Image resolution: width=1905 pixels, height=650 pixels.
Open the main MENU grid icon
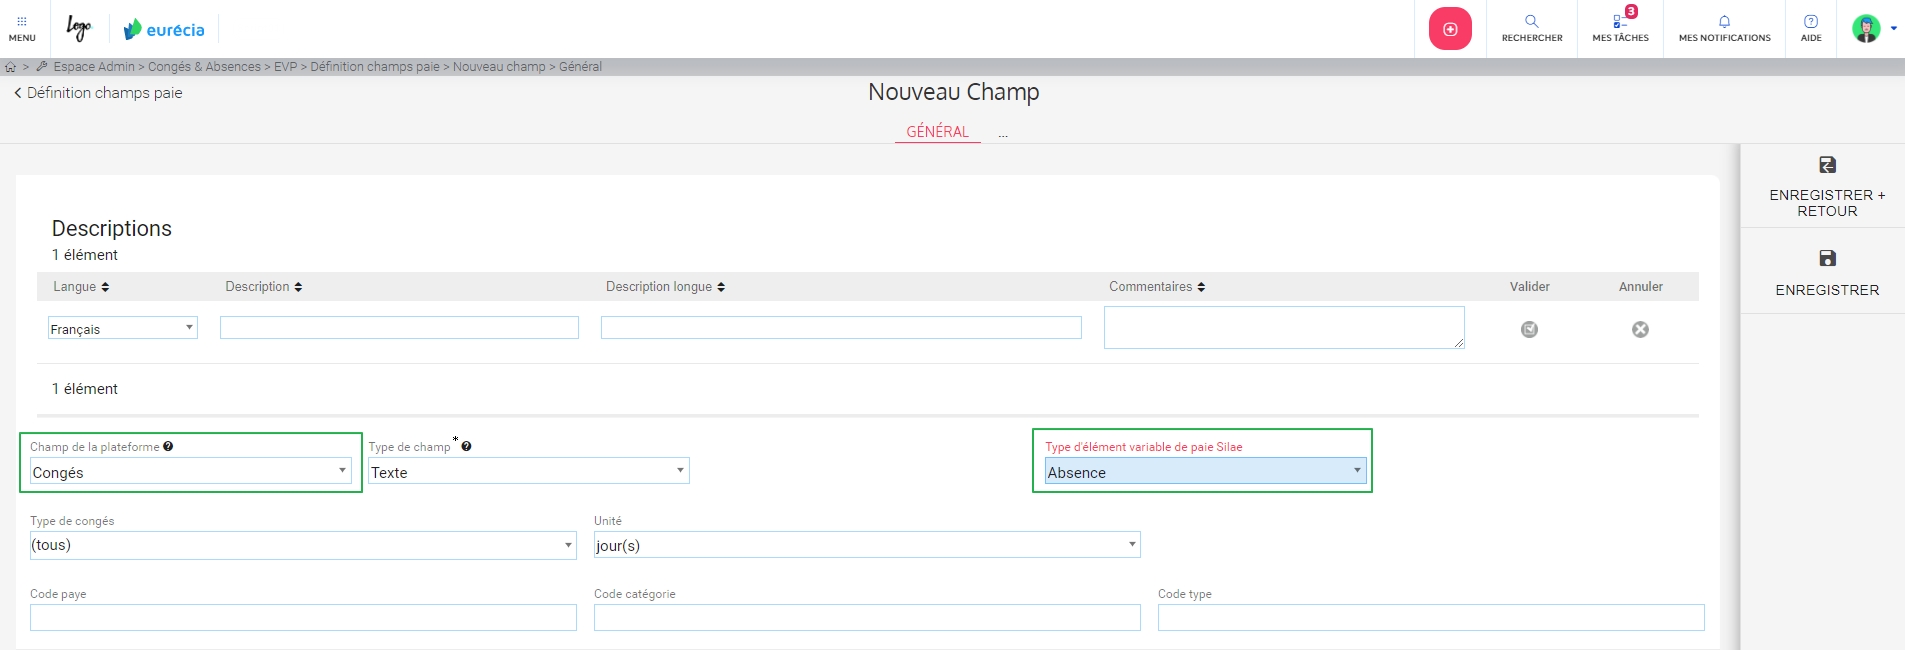pyautogui.click(x=22, y=21)
